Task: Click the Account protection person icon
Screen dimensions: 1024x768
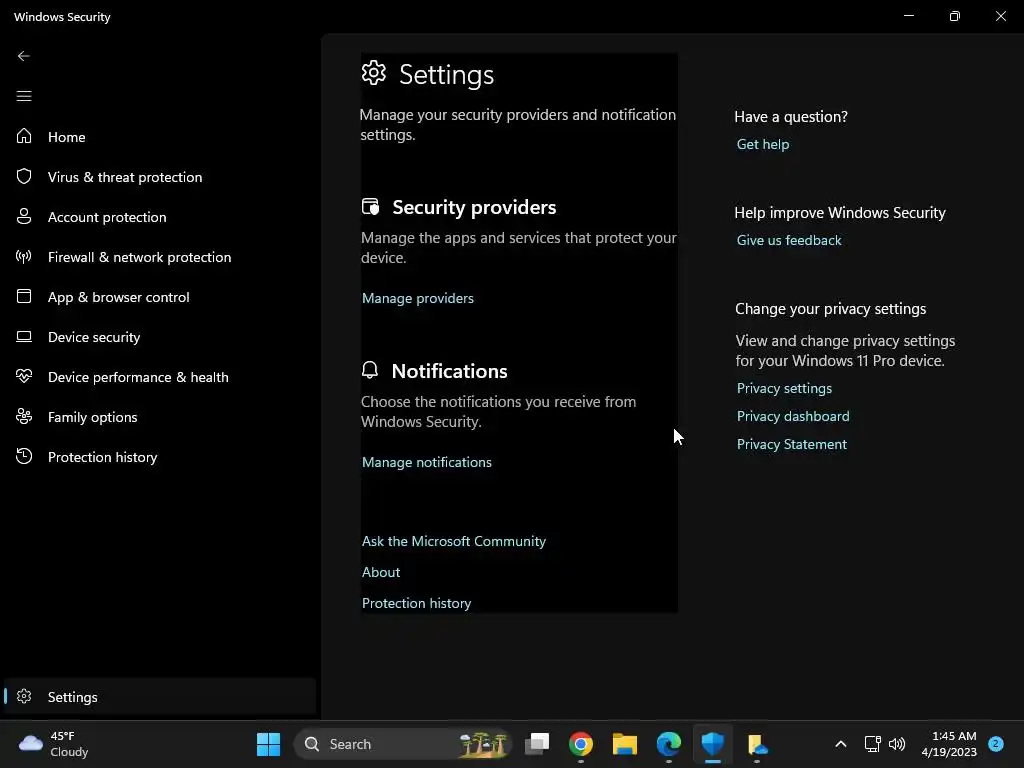Action: click(24, 216)
